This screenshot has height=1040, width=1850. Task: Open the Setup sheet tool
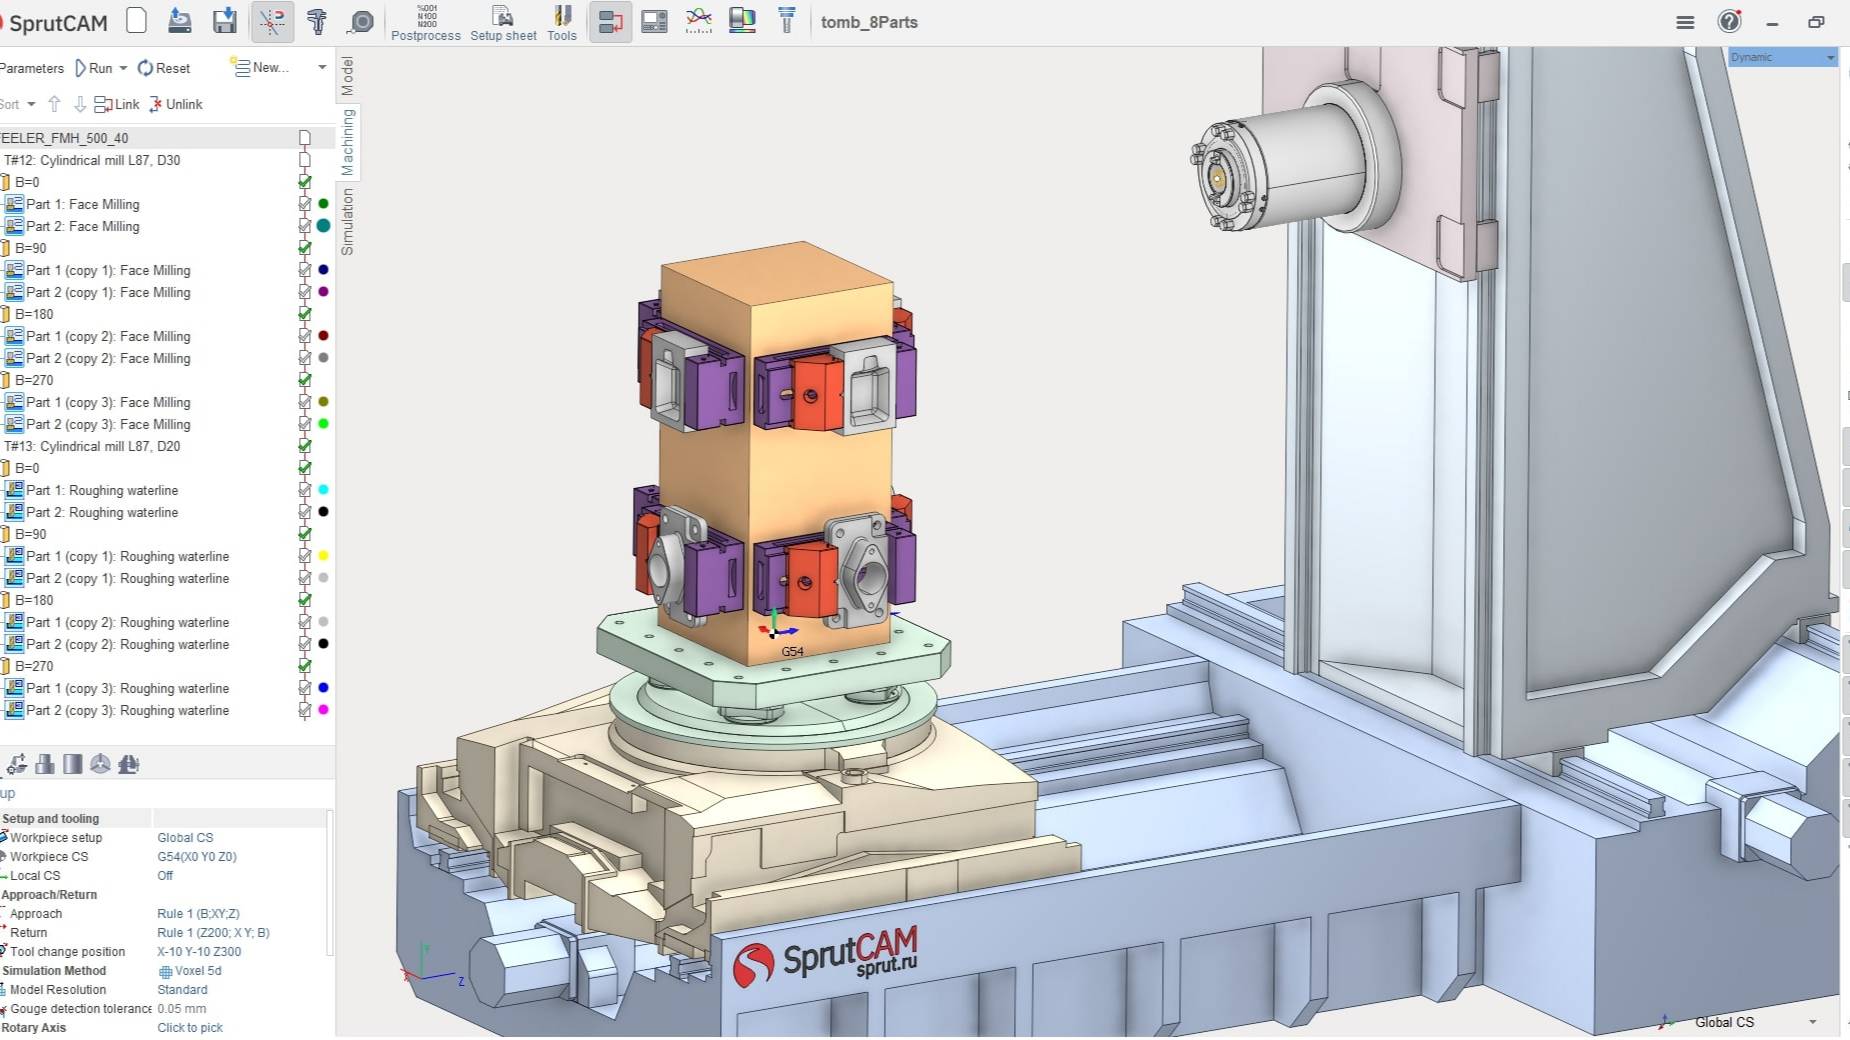(x=503, y=23)
